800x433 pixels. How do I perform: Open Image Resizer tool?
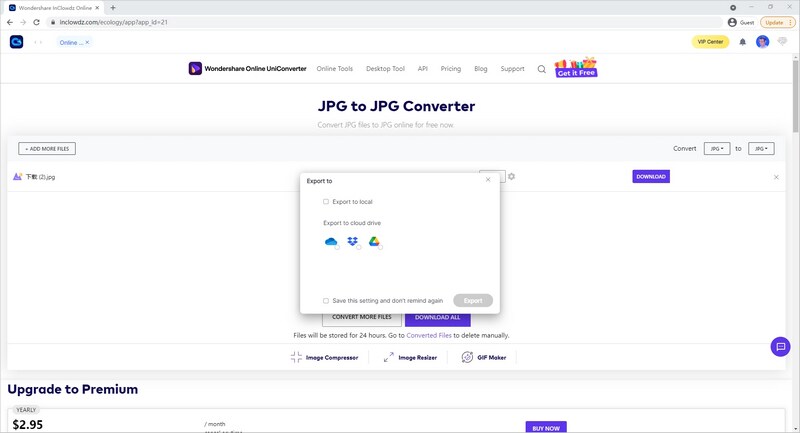[x=410, y=358]
